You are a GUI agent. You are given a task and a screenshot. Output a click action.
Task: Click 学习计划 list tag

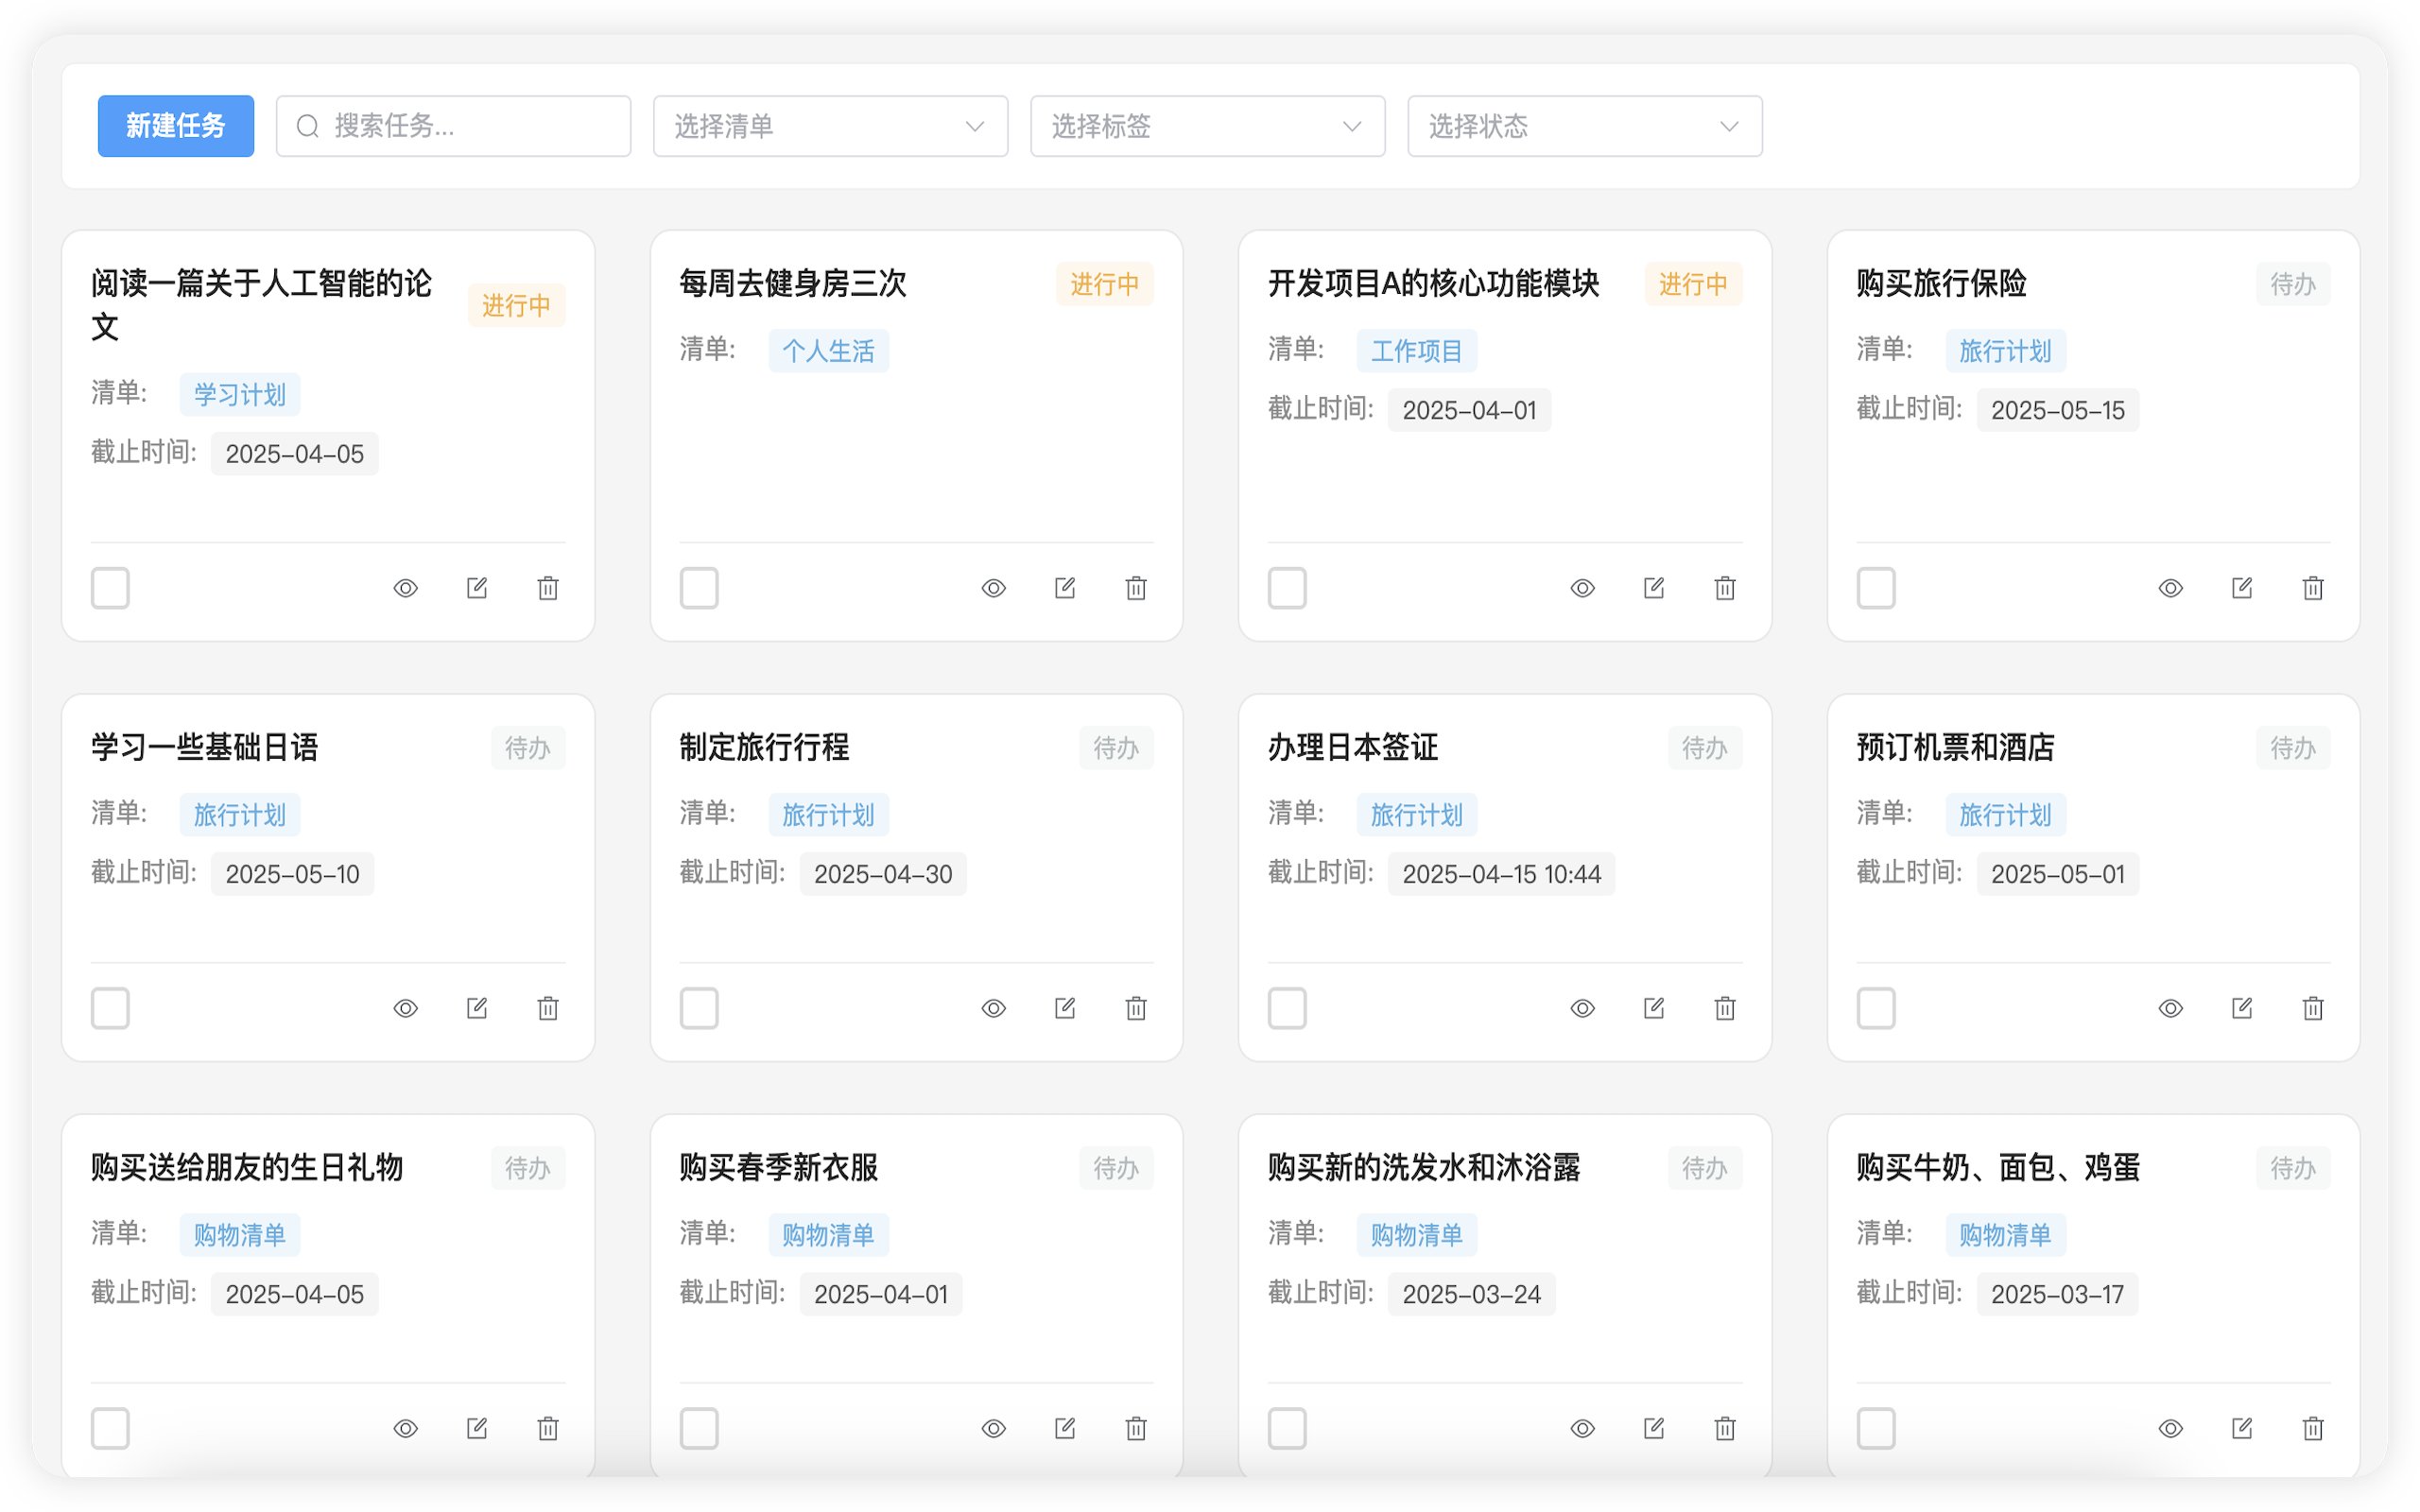pos(240,394)
